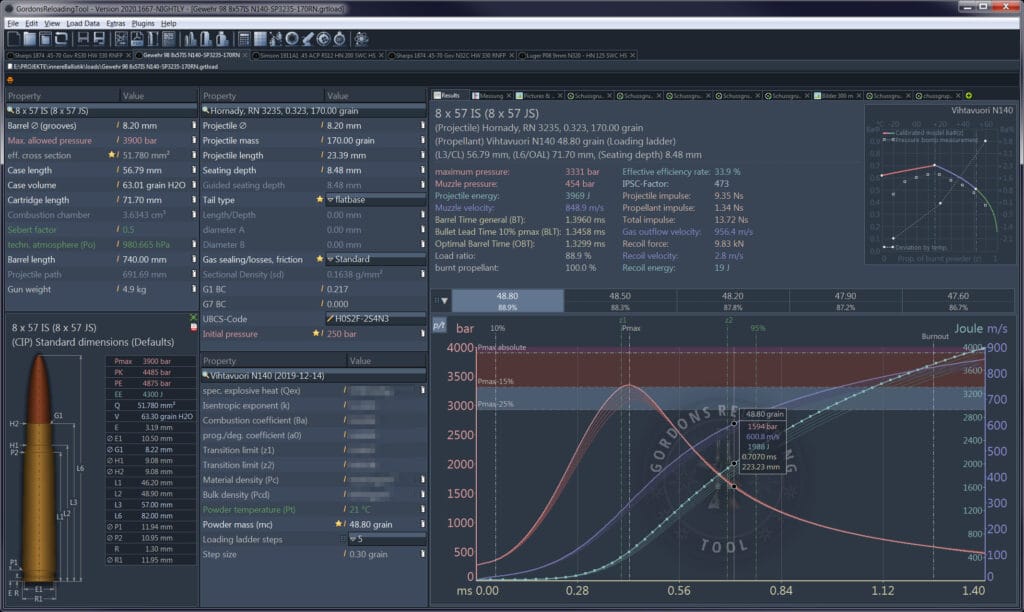
Task: Click the green plus add-tab icon
Action: click(x=968, y=95)
